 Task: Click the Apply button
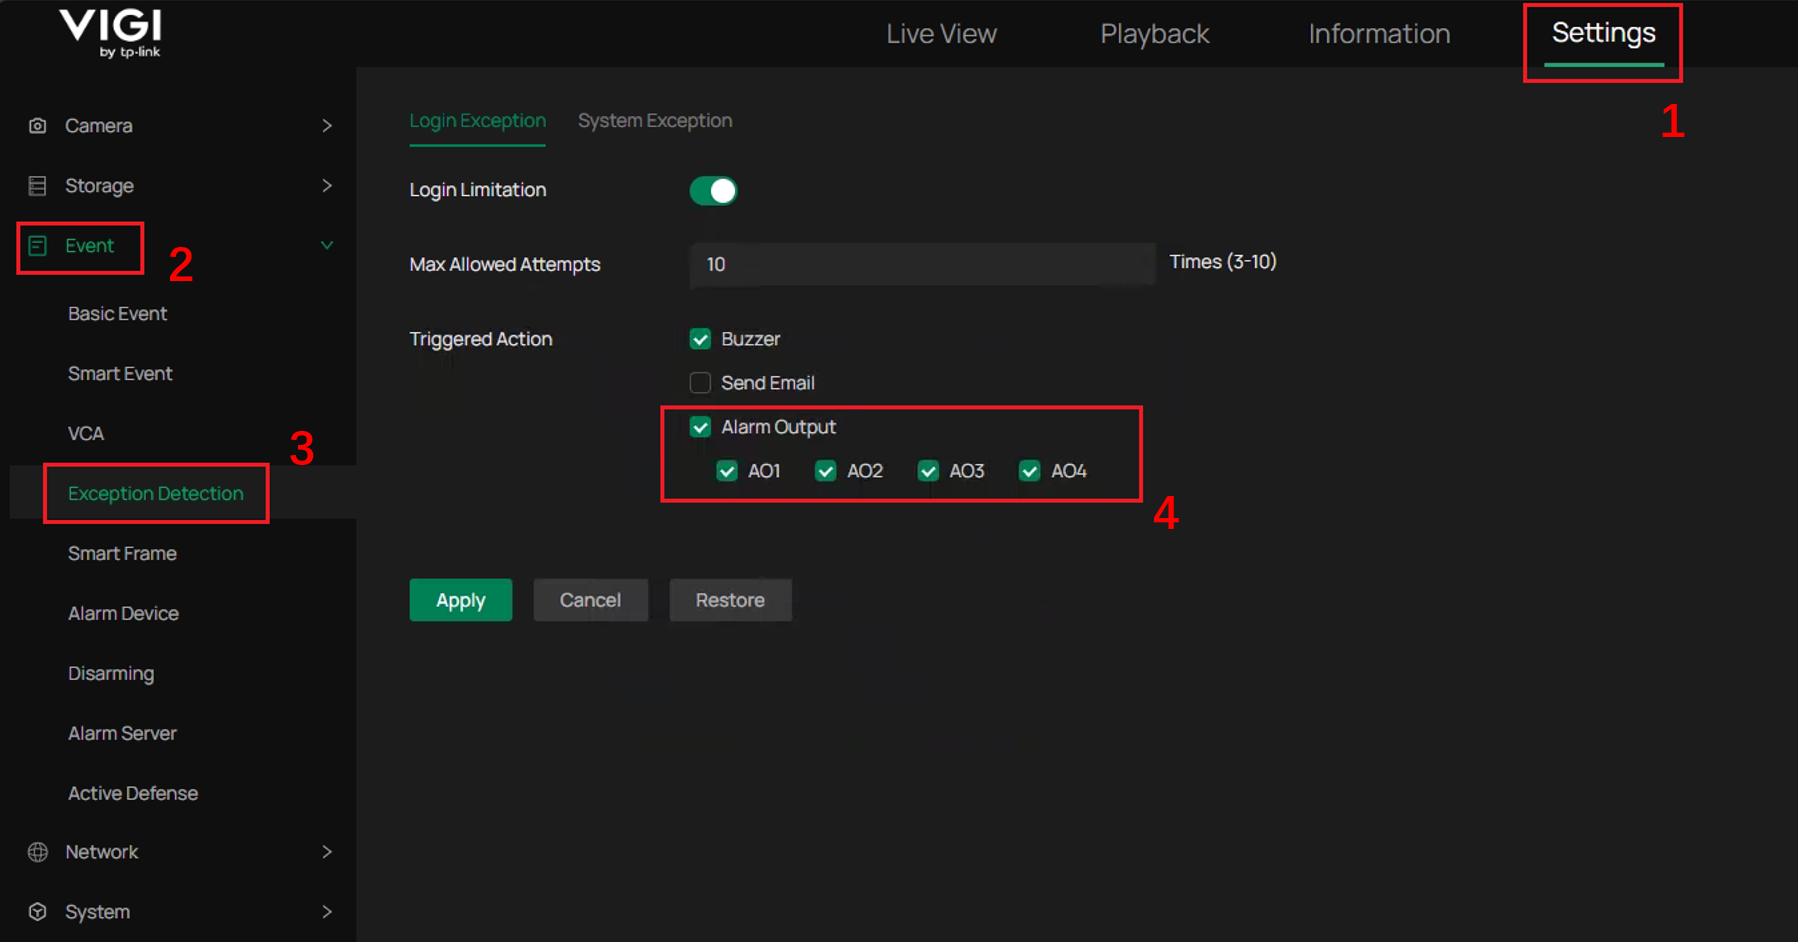point(460,600)
